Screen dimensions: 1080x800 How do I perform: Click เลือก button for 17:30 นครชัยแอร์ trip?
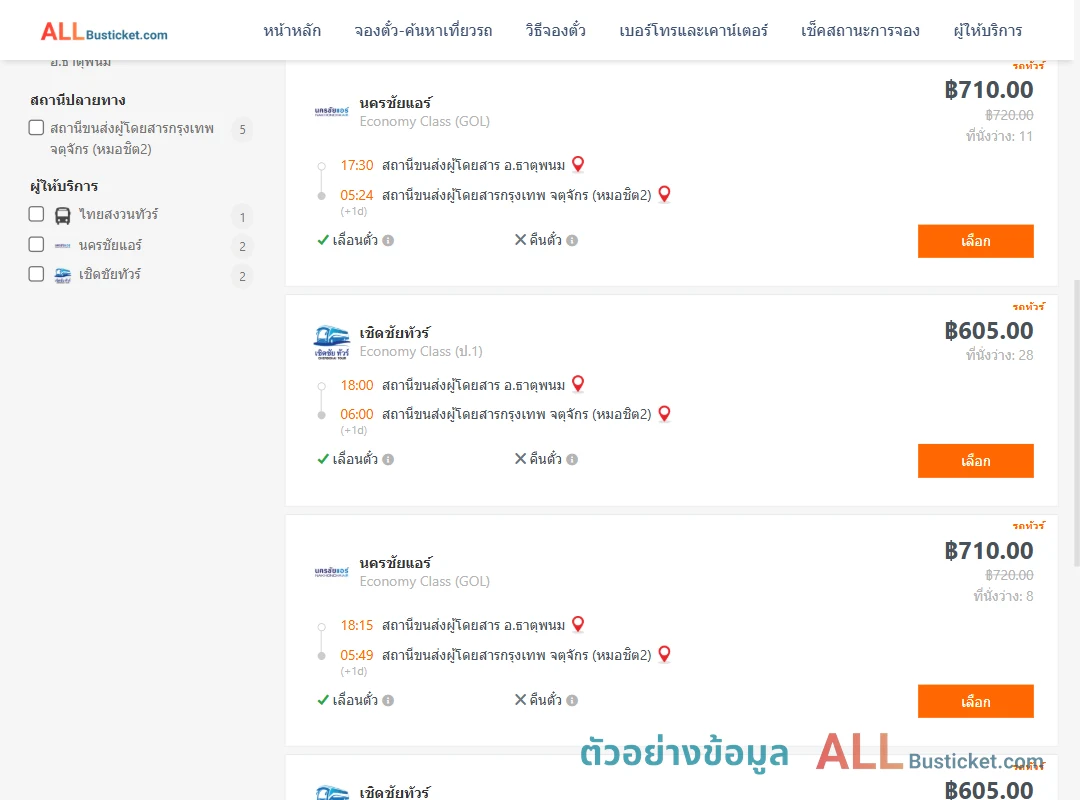[975, 241]
